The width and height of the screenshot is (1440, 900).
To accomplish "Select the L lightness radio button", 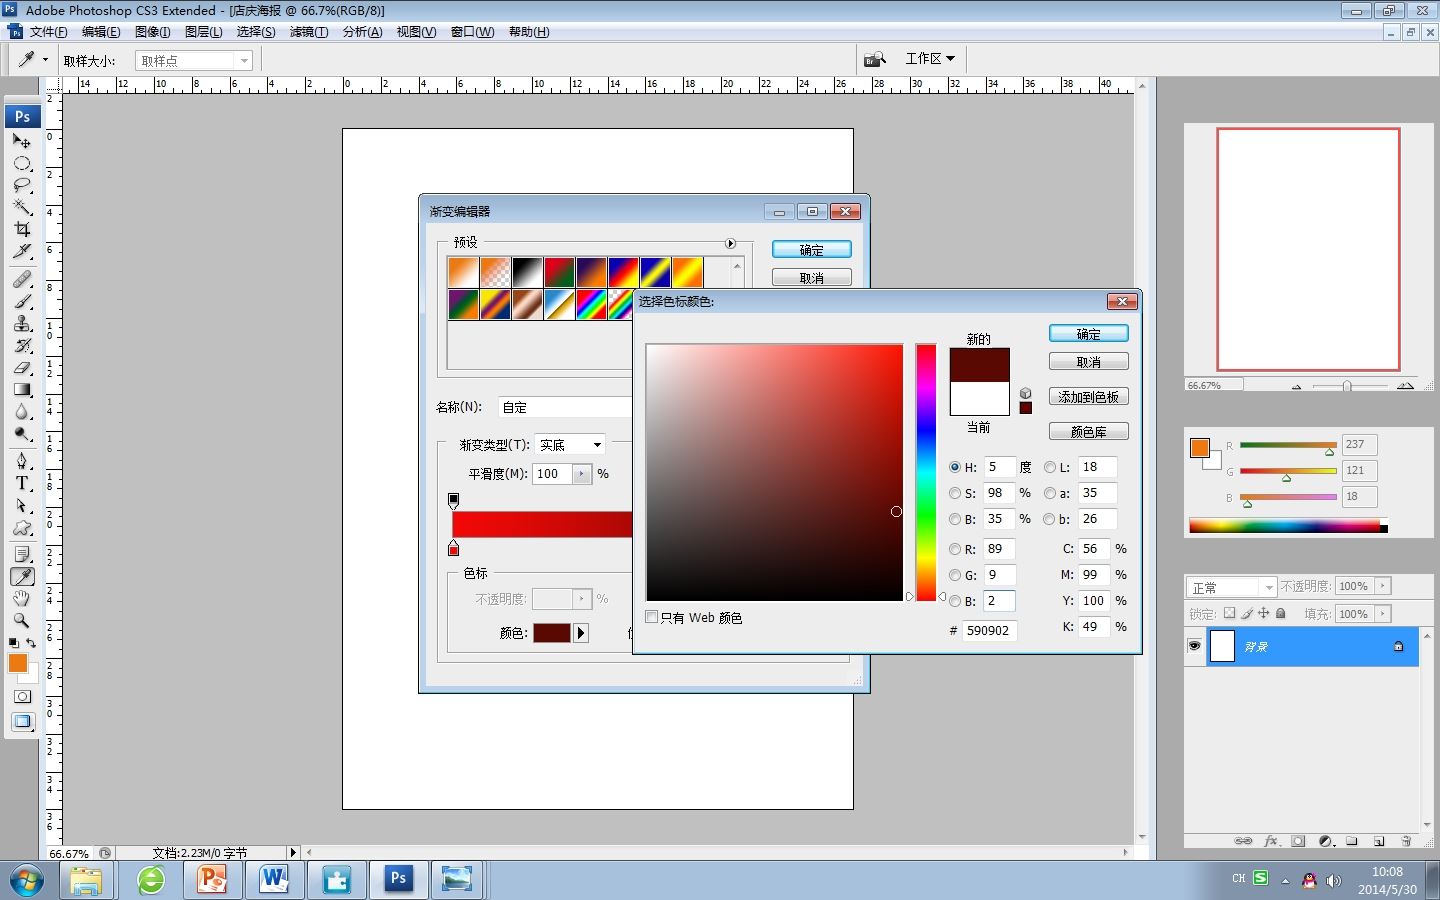I will point(1050,467).
